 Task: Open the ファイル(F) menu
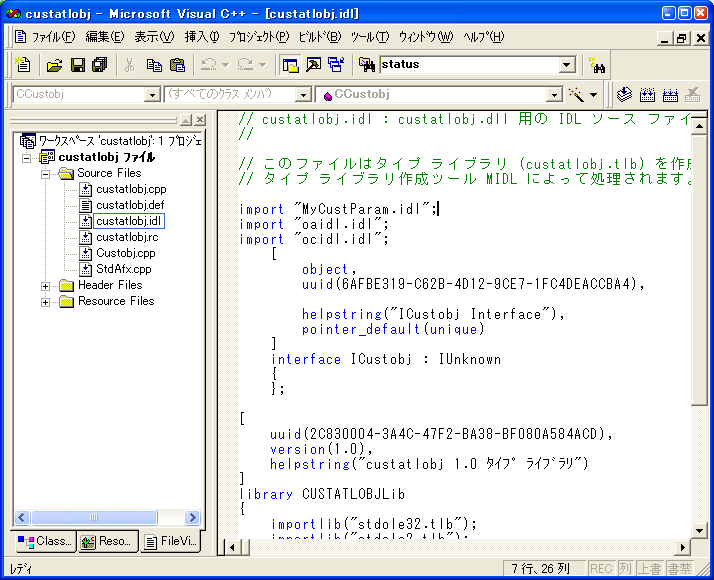(53, 37)
